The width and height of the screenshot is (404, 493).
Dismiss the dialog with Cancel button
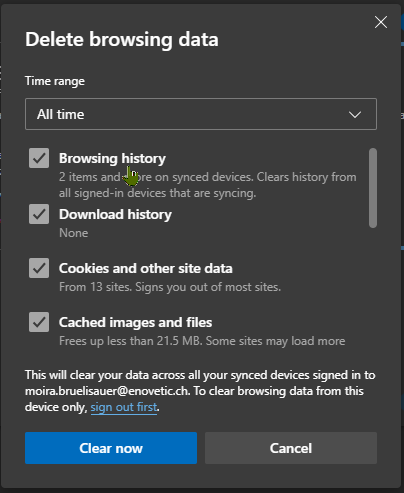[x=291, y=448]
